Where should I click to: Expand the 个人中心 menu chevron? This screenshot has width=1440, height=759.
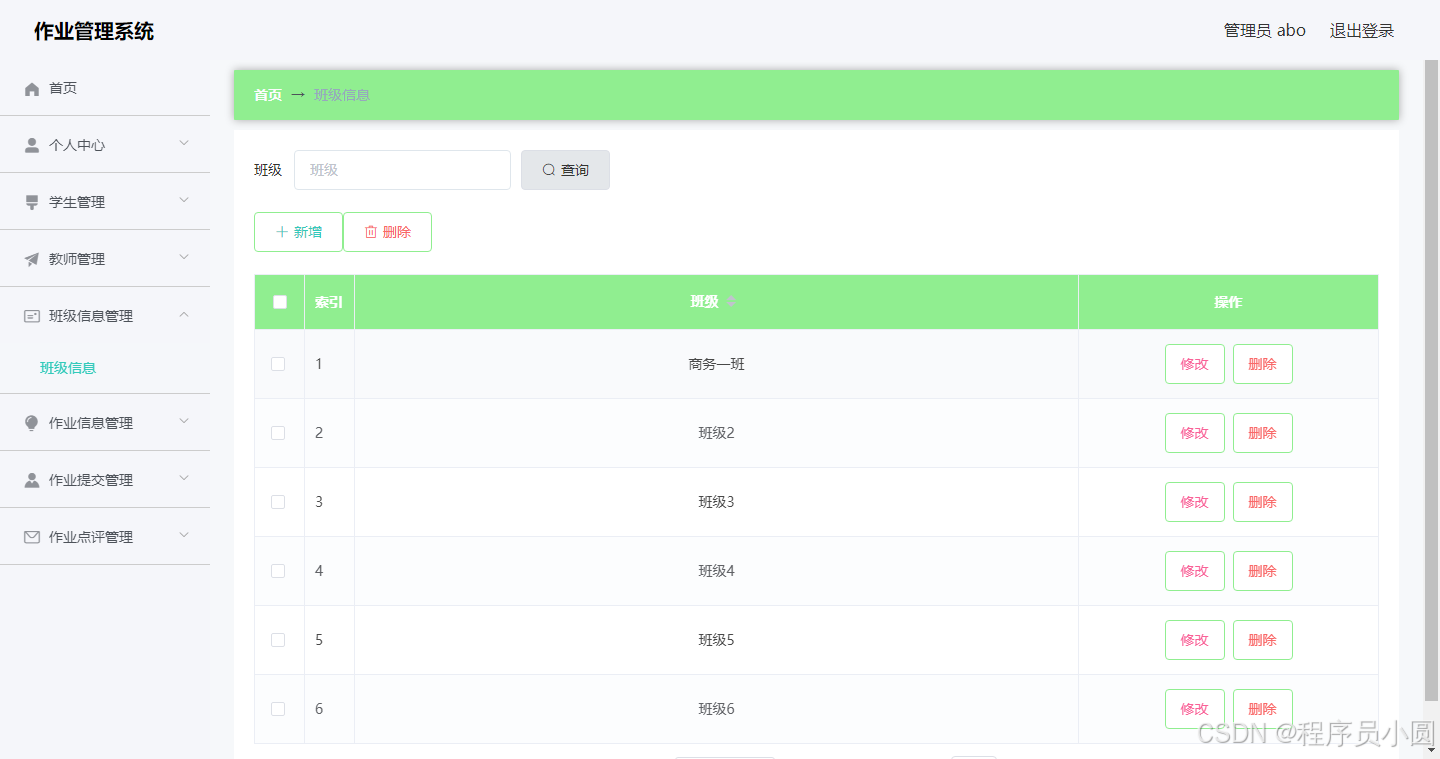click(184, 144)
